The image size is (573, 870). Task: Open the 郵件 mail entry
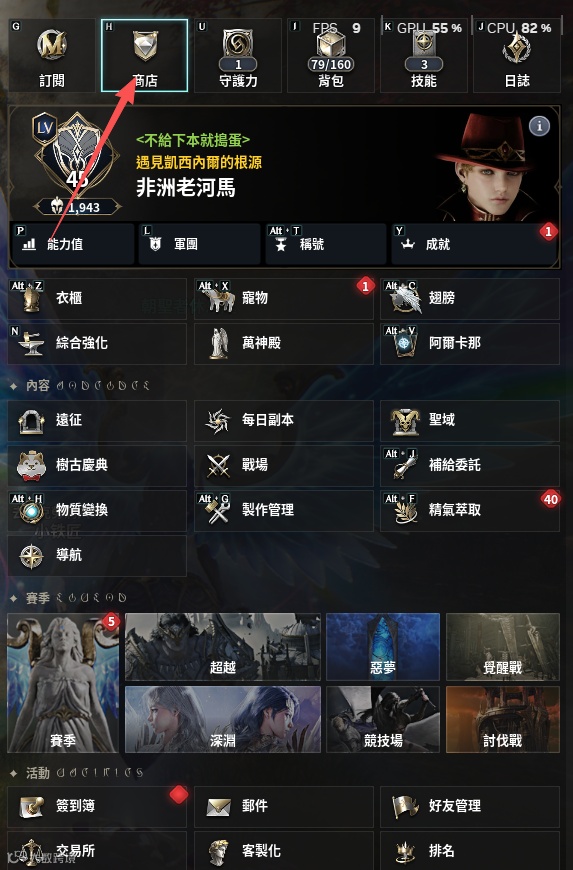point(283,806)
